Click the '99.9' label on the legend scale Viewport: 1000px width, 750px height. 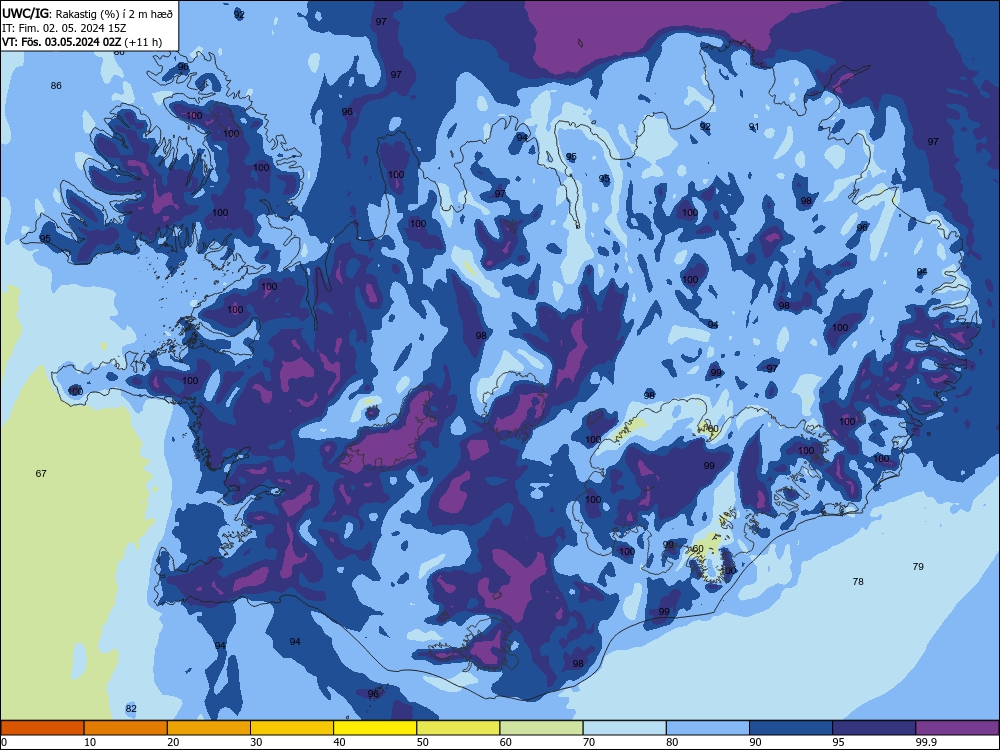pos(925,742)
